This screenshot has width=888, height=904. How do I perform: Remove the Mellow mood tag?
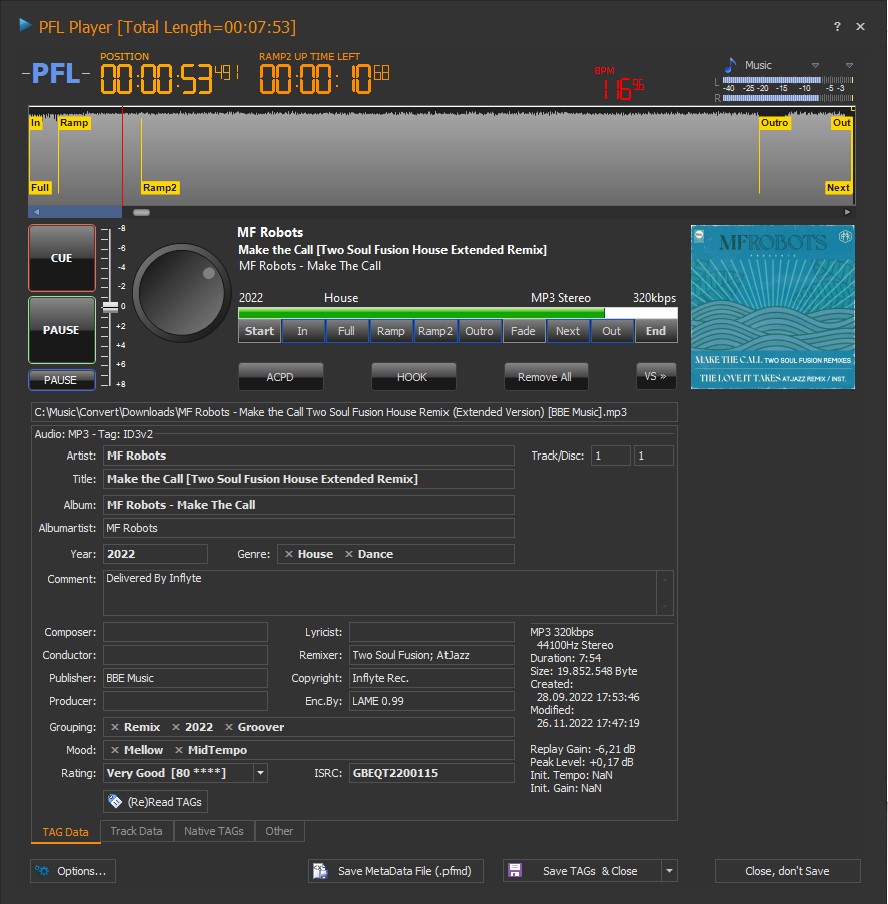[115, 750]
